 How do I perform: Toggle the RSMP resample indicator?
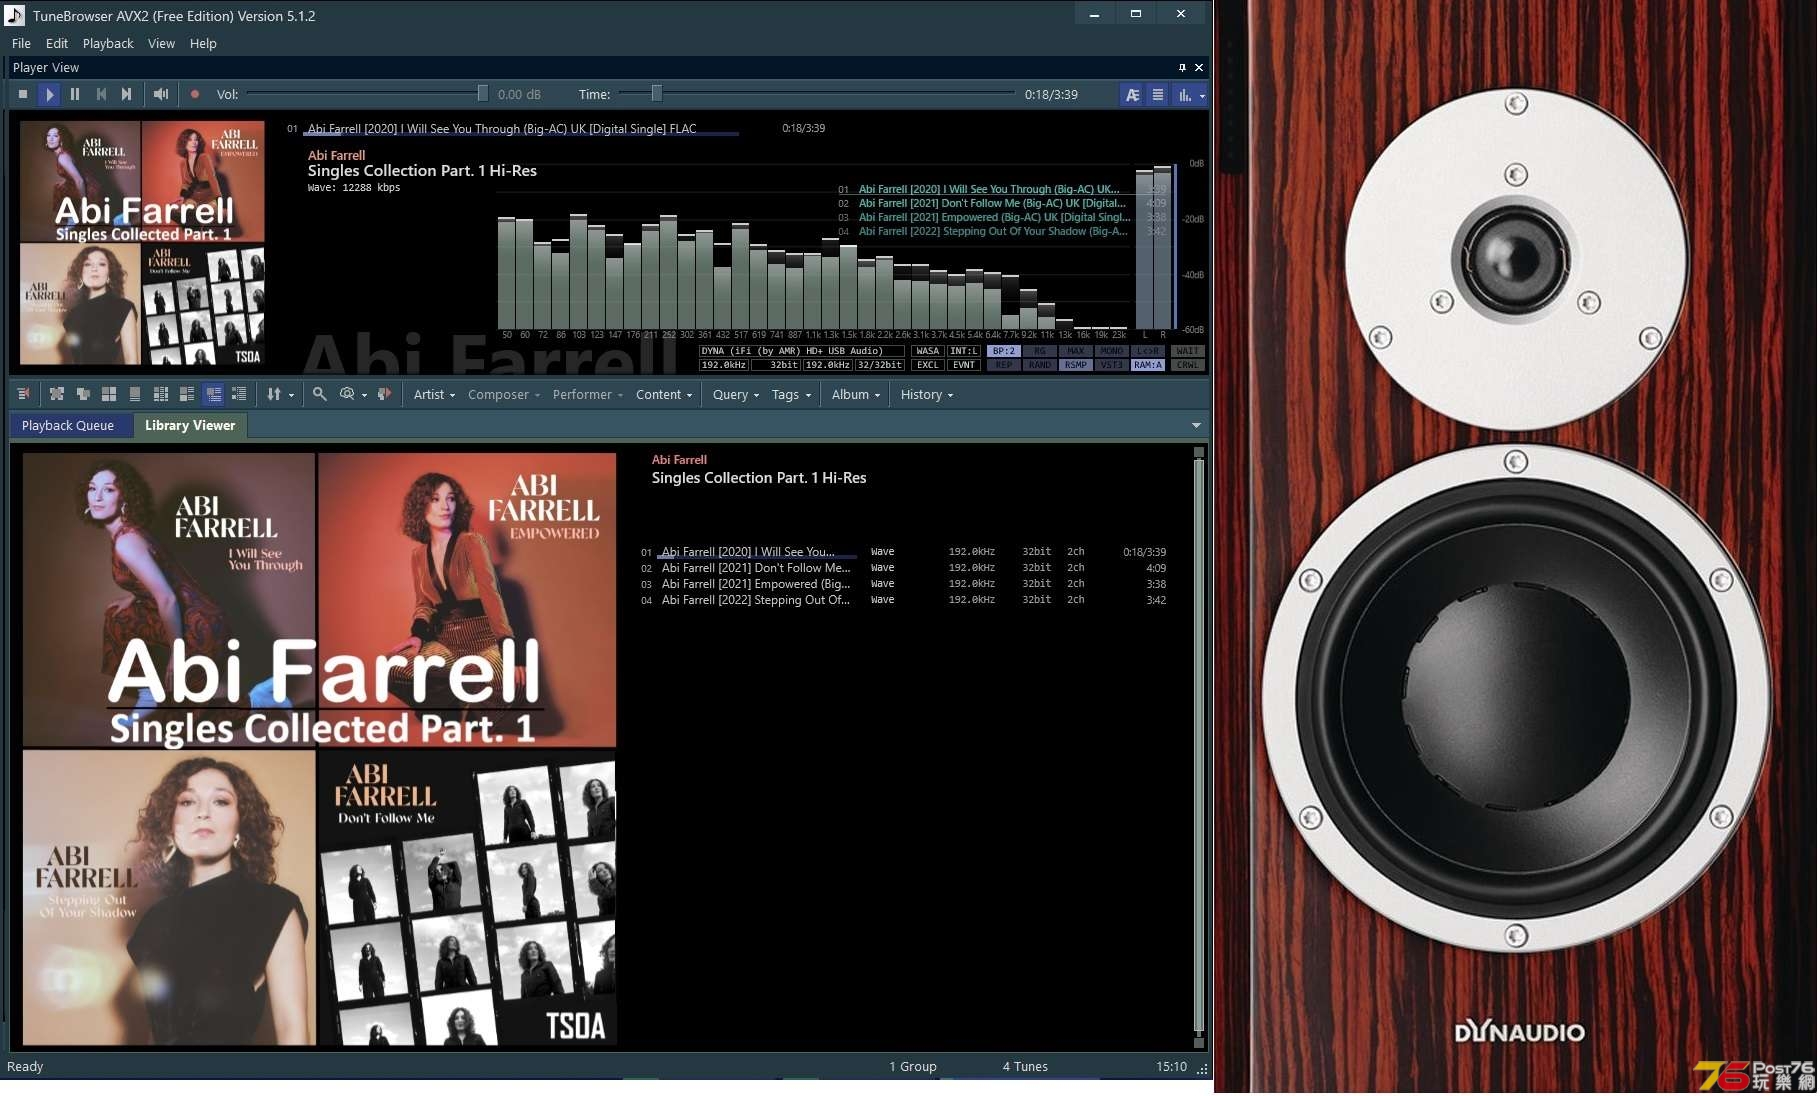click(1076, 365)
